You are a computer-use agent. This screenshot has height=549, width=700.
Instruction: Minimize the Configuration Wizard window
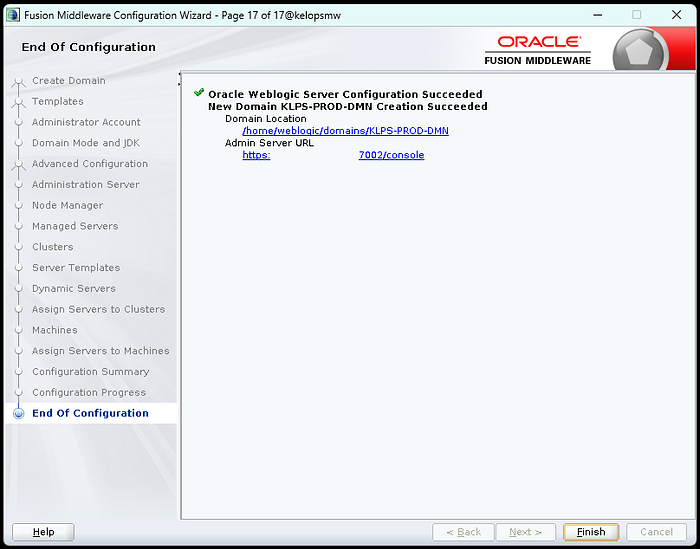click(x=597, y=15)
